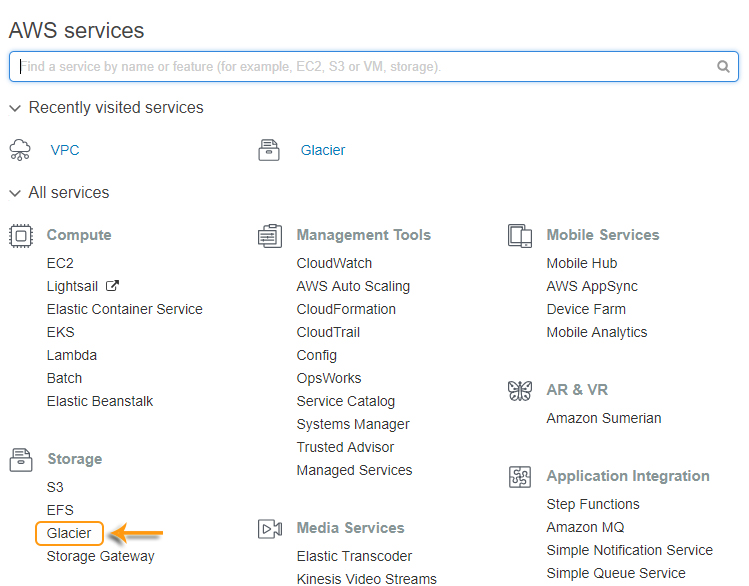Focus the find a service search field
749x586 pixels.
374,66
